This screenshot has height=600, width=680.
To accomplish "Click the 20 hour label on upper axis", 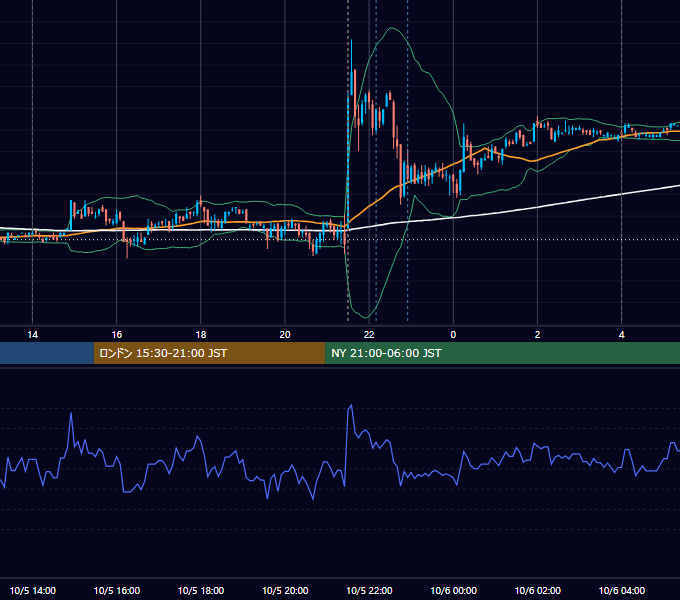I will coord(285,335).
